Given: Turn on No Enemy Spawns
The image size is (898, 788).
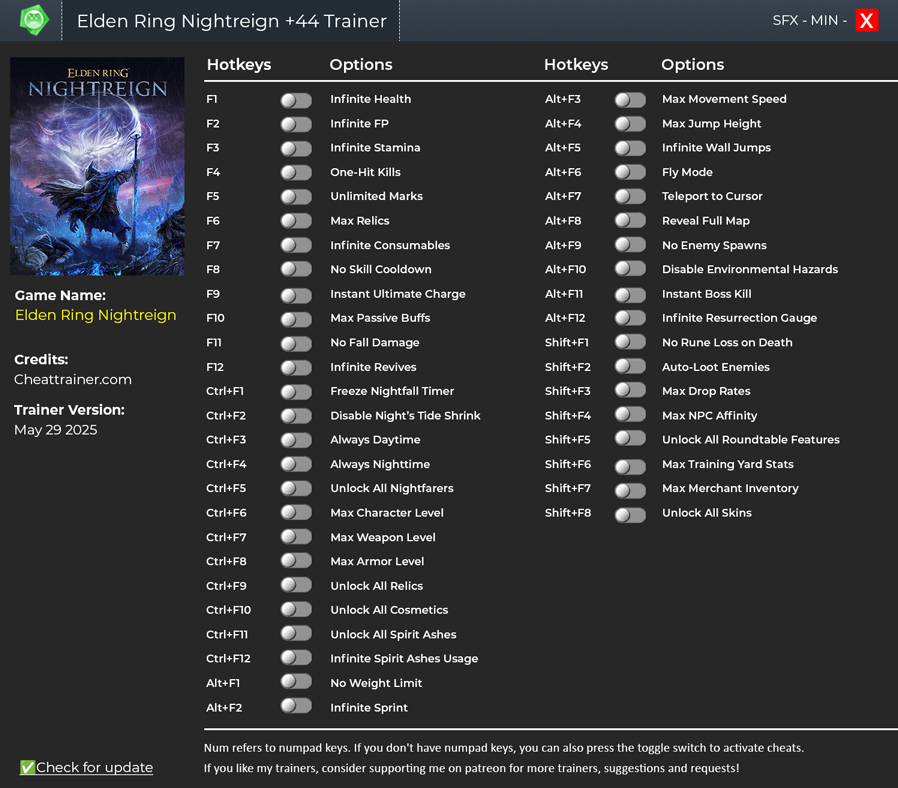Looking at the screenshot, I should coord(630,245).
